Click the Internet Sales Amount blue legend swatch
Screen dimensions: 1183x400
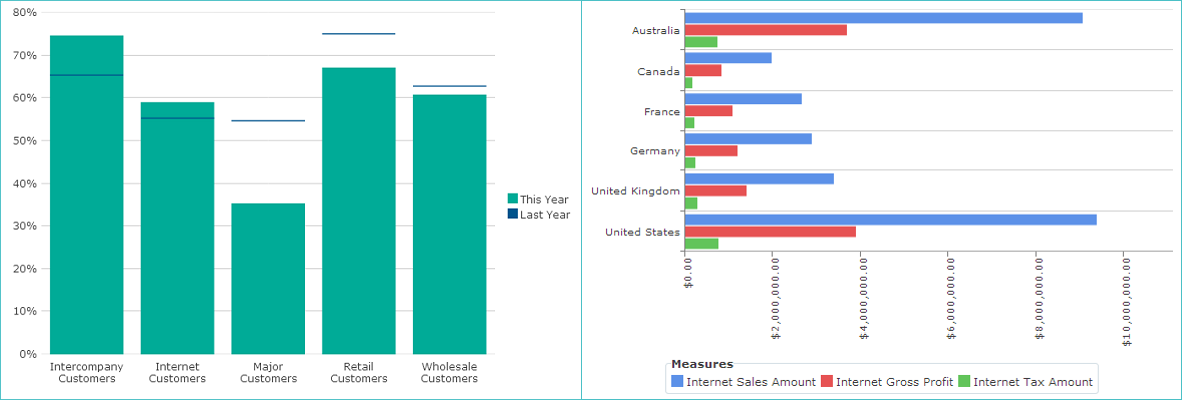pos(677,382)
